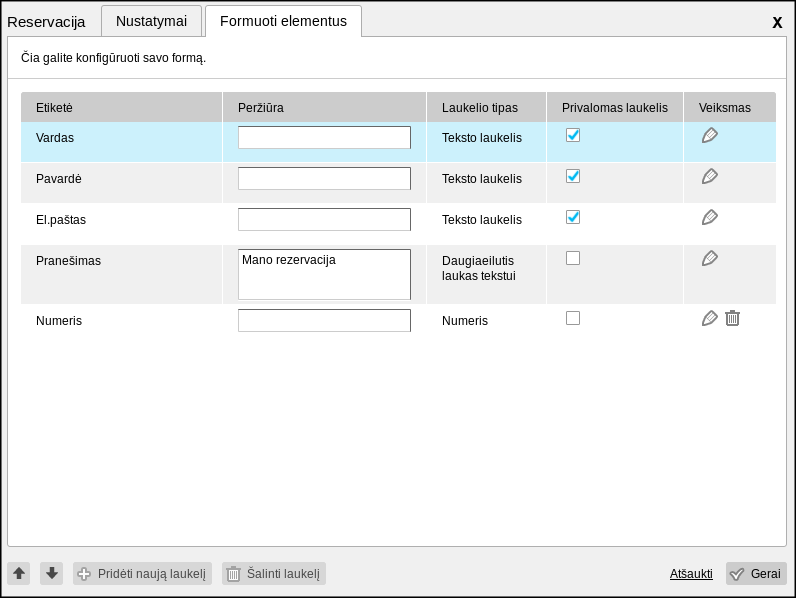This screenshot has width=796, height=598.
Task: Edit the Numeris field with pencil icon
Action: pos(710,319)
